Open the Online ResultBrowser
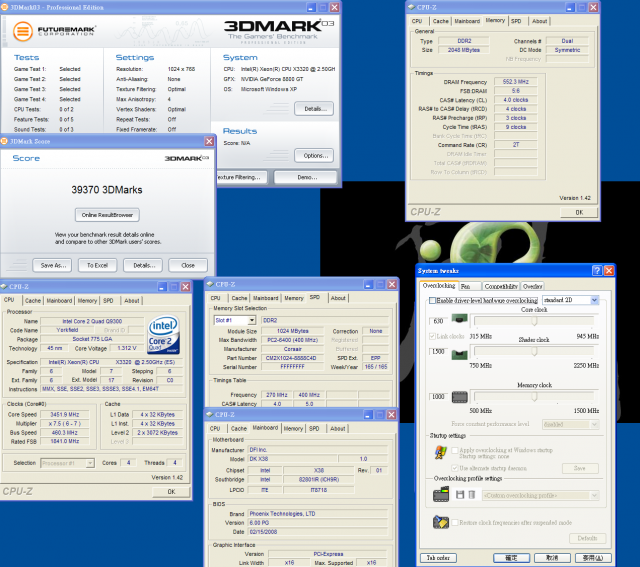 pos(107,215)
